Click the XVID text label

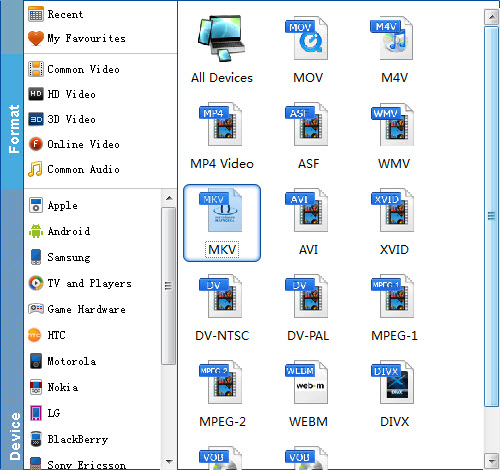tap(394, 250)
